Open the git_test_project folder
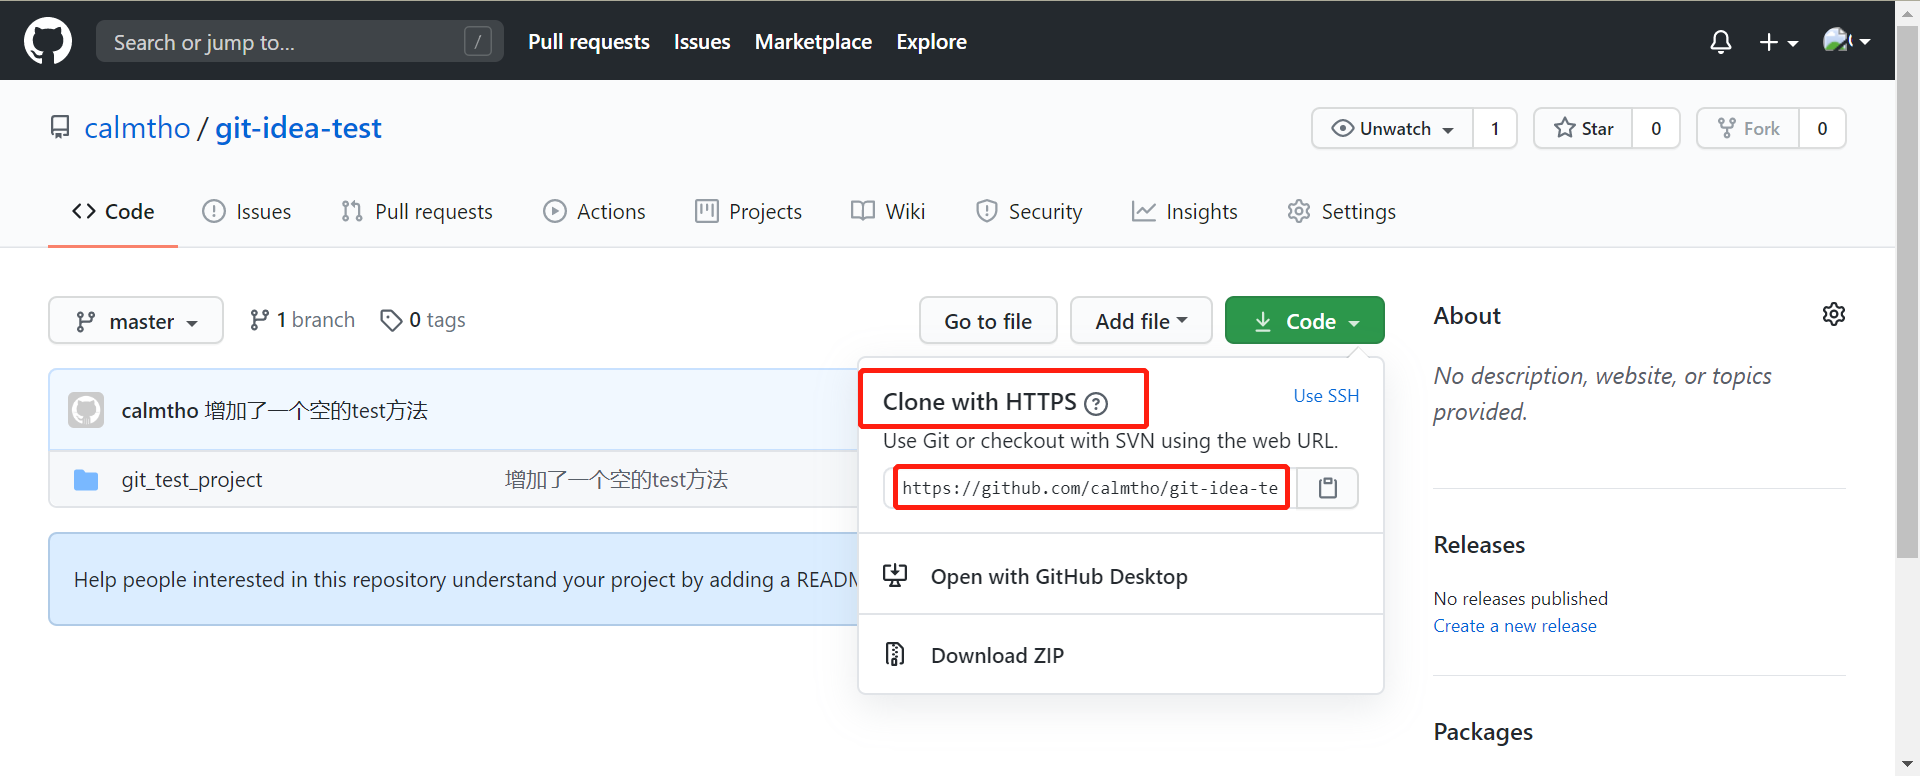Viewport: 1920px width, 776px height. pos(192,480)
